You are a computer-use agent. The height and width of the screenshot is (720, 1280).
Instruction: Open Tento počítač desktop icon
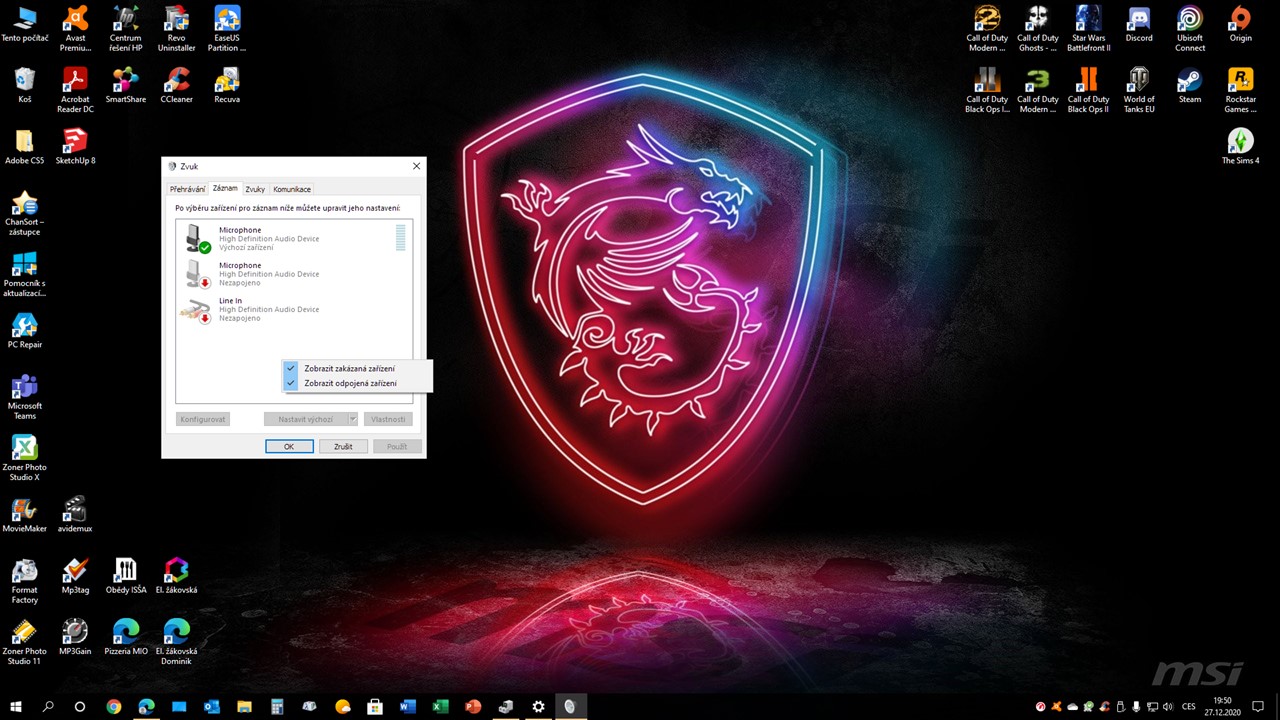(25, 24)
